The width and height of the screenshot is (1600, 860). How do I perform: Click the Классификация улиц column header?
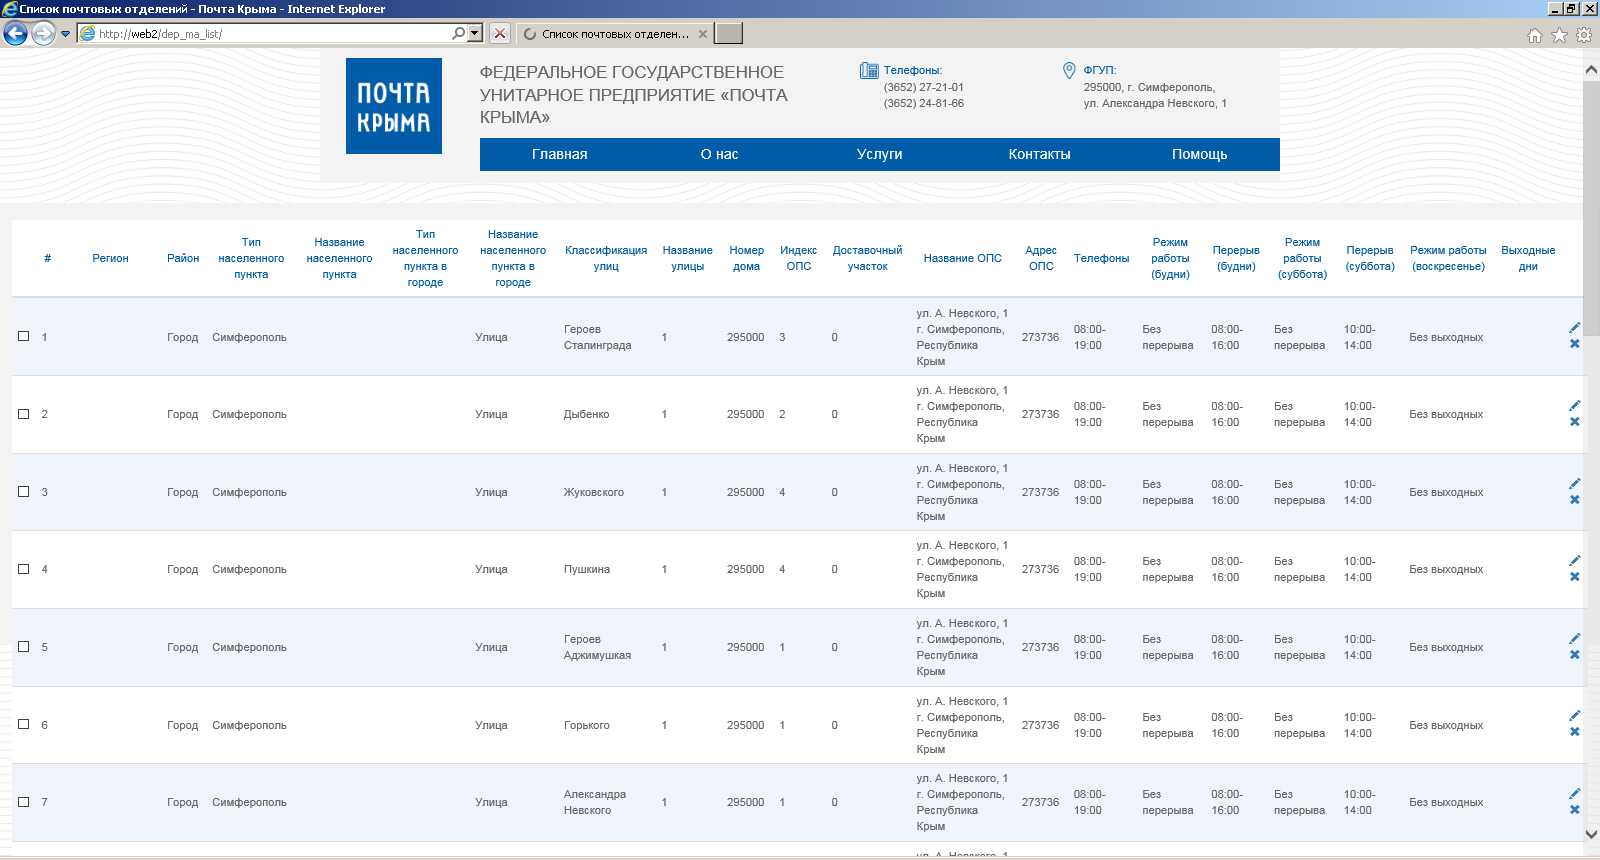[x=606, y=258]
